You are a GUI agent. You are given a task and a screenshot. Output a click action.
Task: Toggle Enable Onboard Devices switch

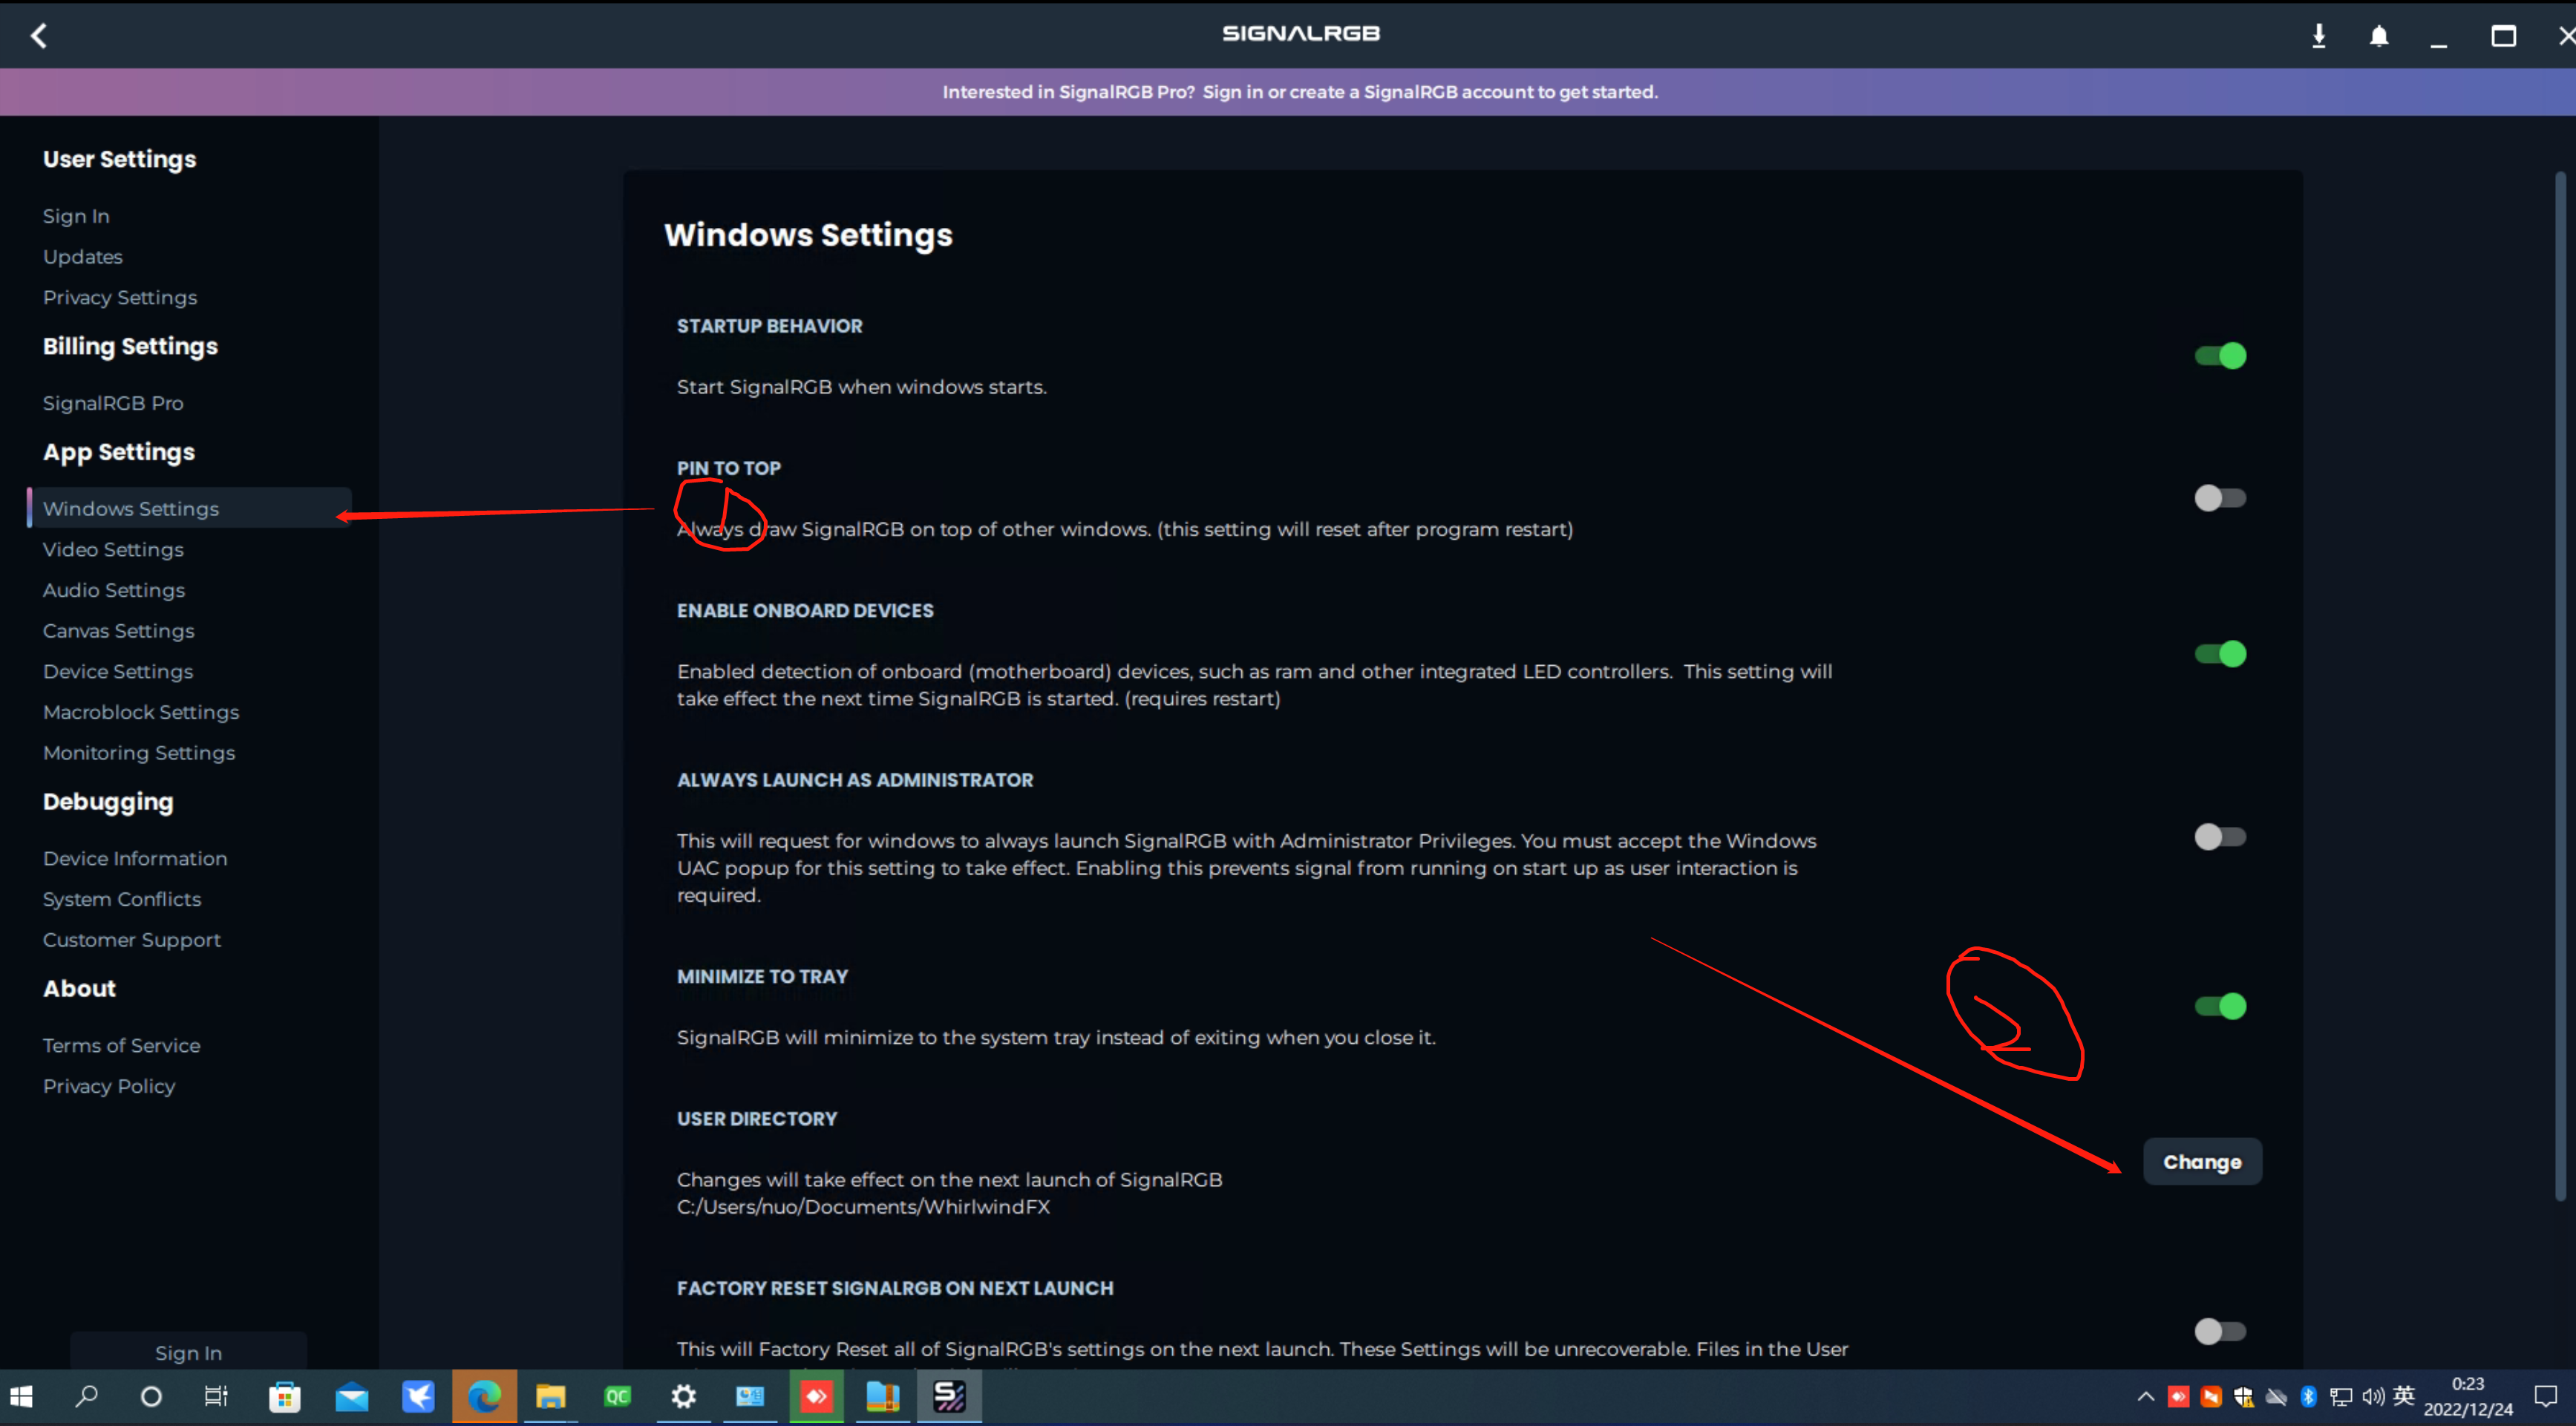pyautogui.click(x=2220, y=654)
